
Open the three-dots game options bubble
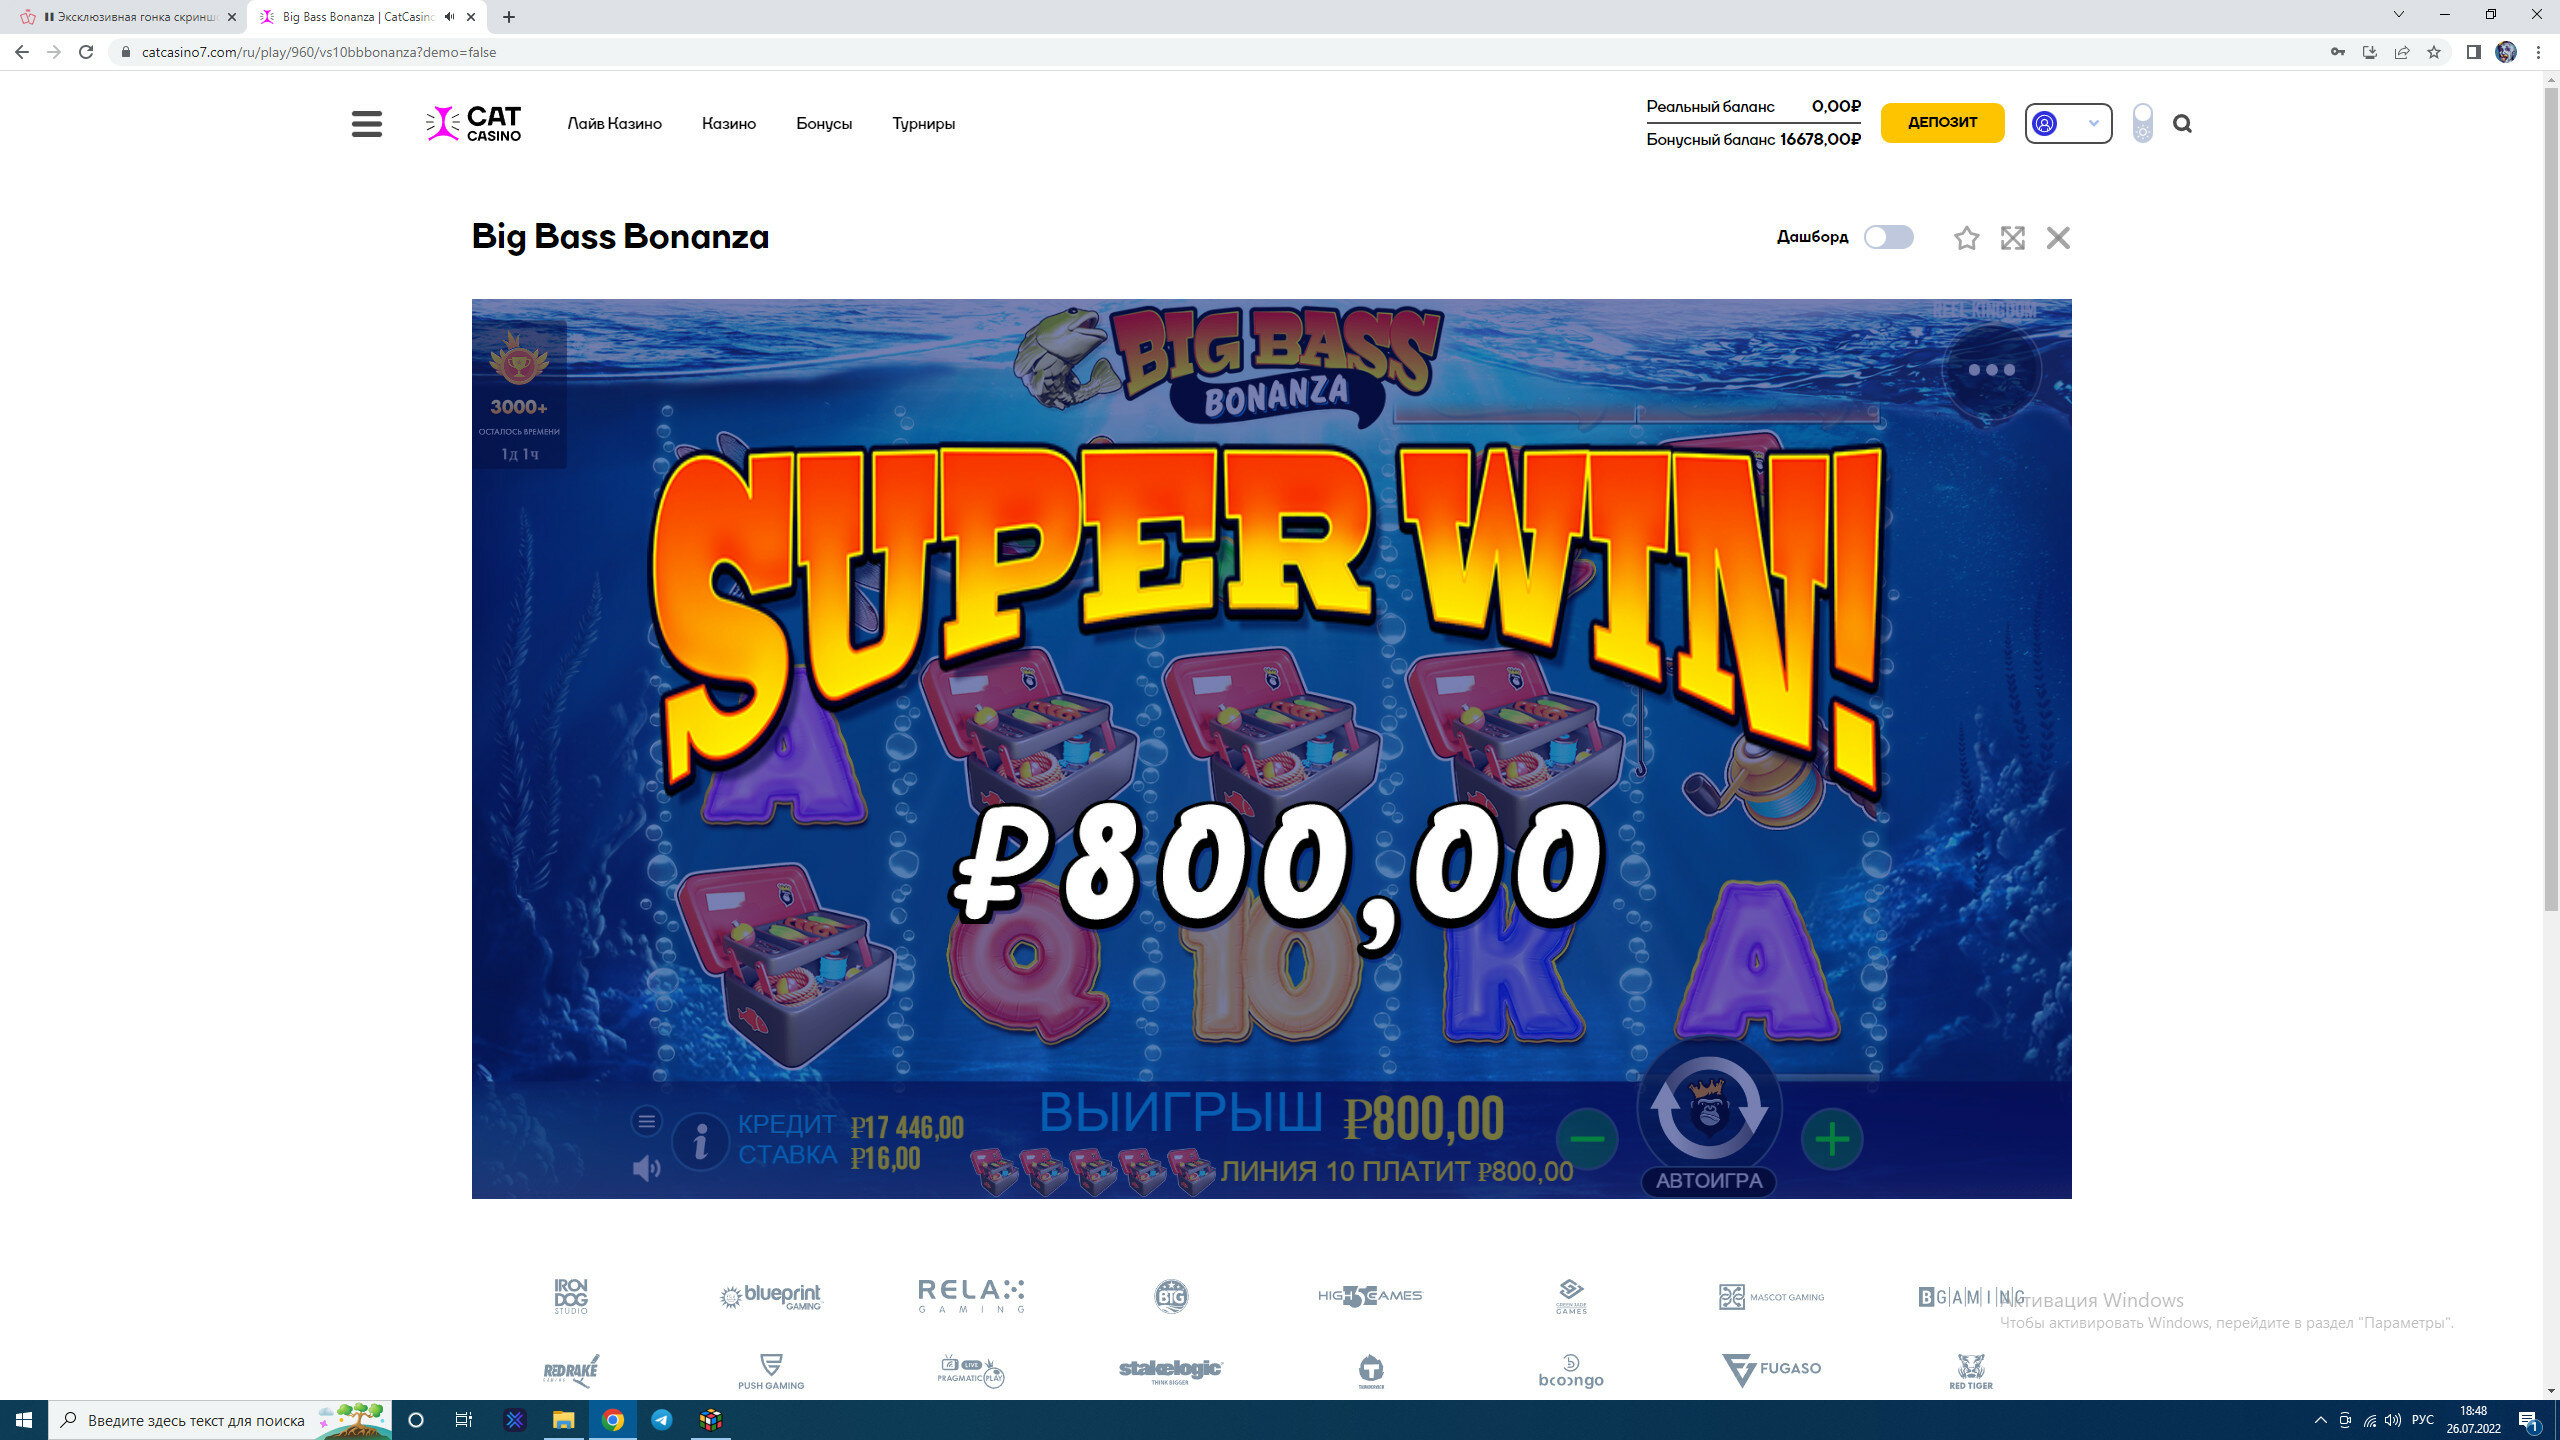(1991, 370)
